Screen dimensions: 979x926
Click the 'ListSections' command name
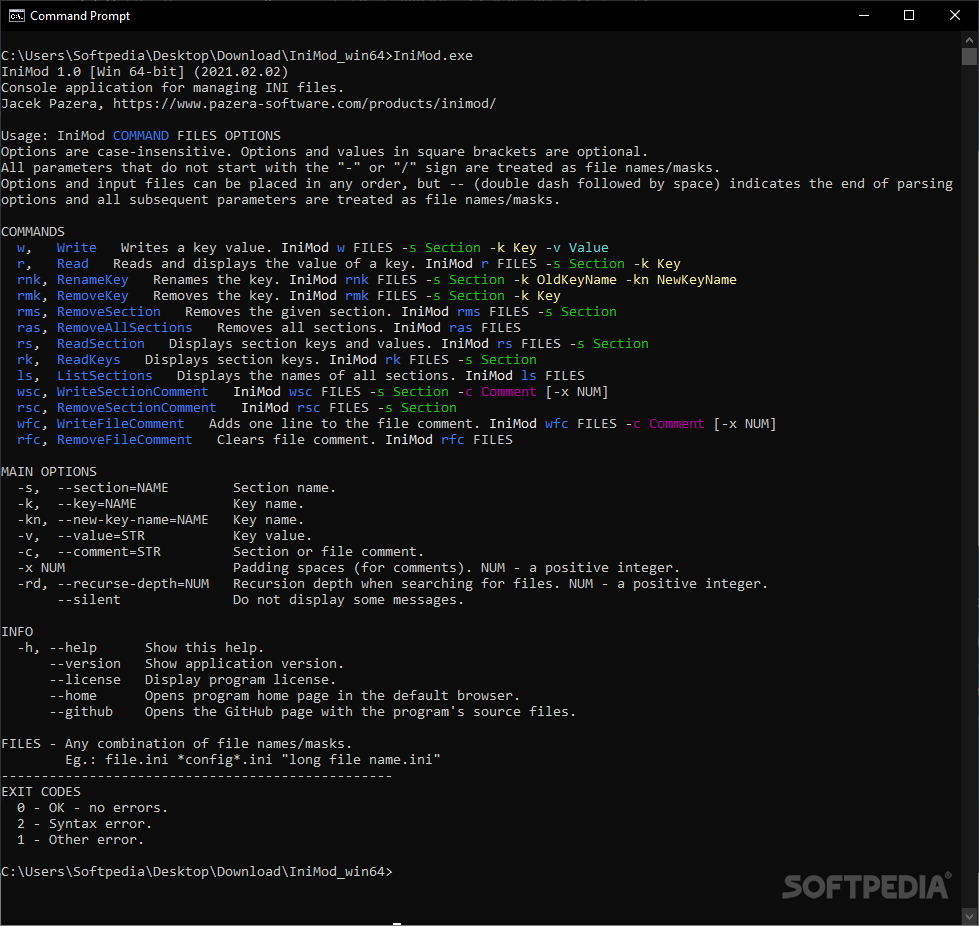pyautogui.click(x=104, y=376)
